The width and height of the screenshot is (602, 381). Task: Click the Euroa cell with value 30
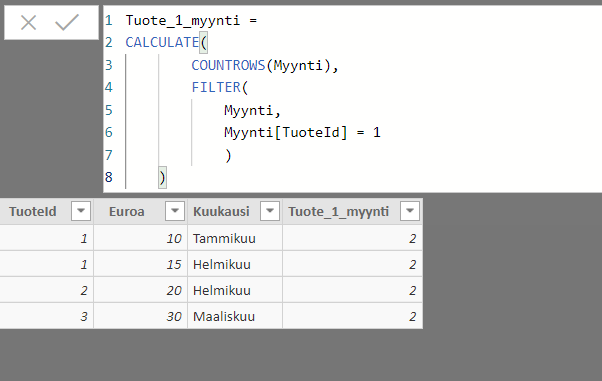tap(141, 316)
